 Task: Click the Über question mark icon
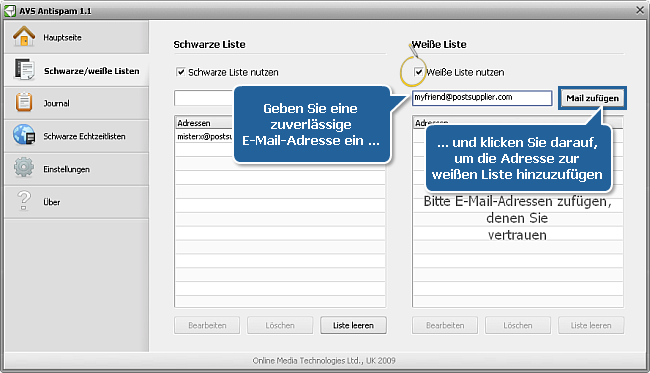(24, 200)
